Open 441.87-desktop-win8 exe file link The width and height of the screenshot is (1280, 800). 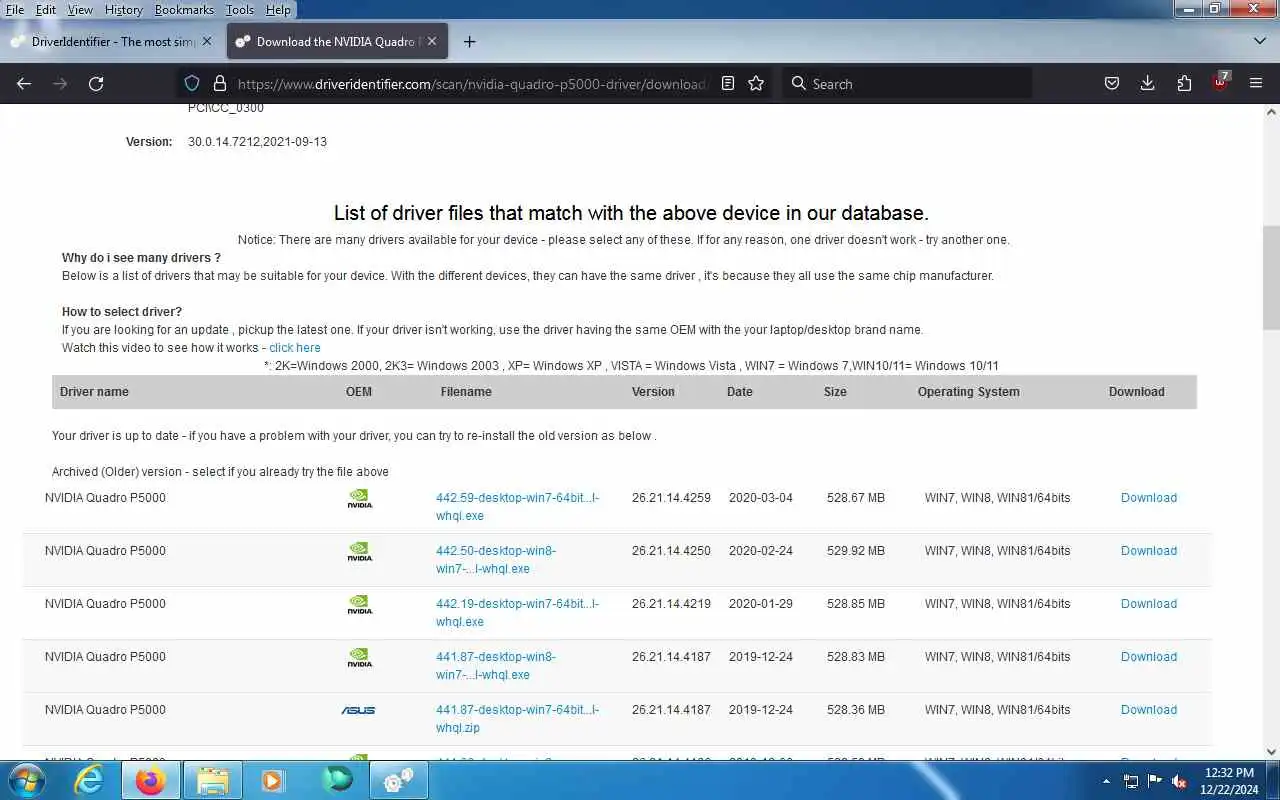[496, 666]
